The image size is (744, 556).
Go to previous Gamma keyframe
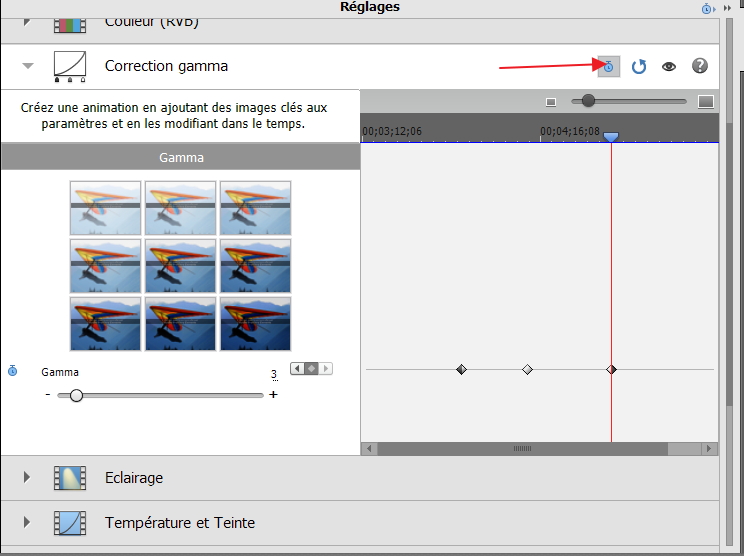[x=297, y=369]
